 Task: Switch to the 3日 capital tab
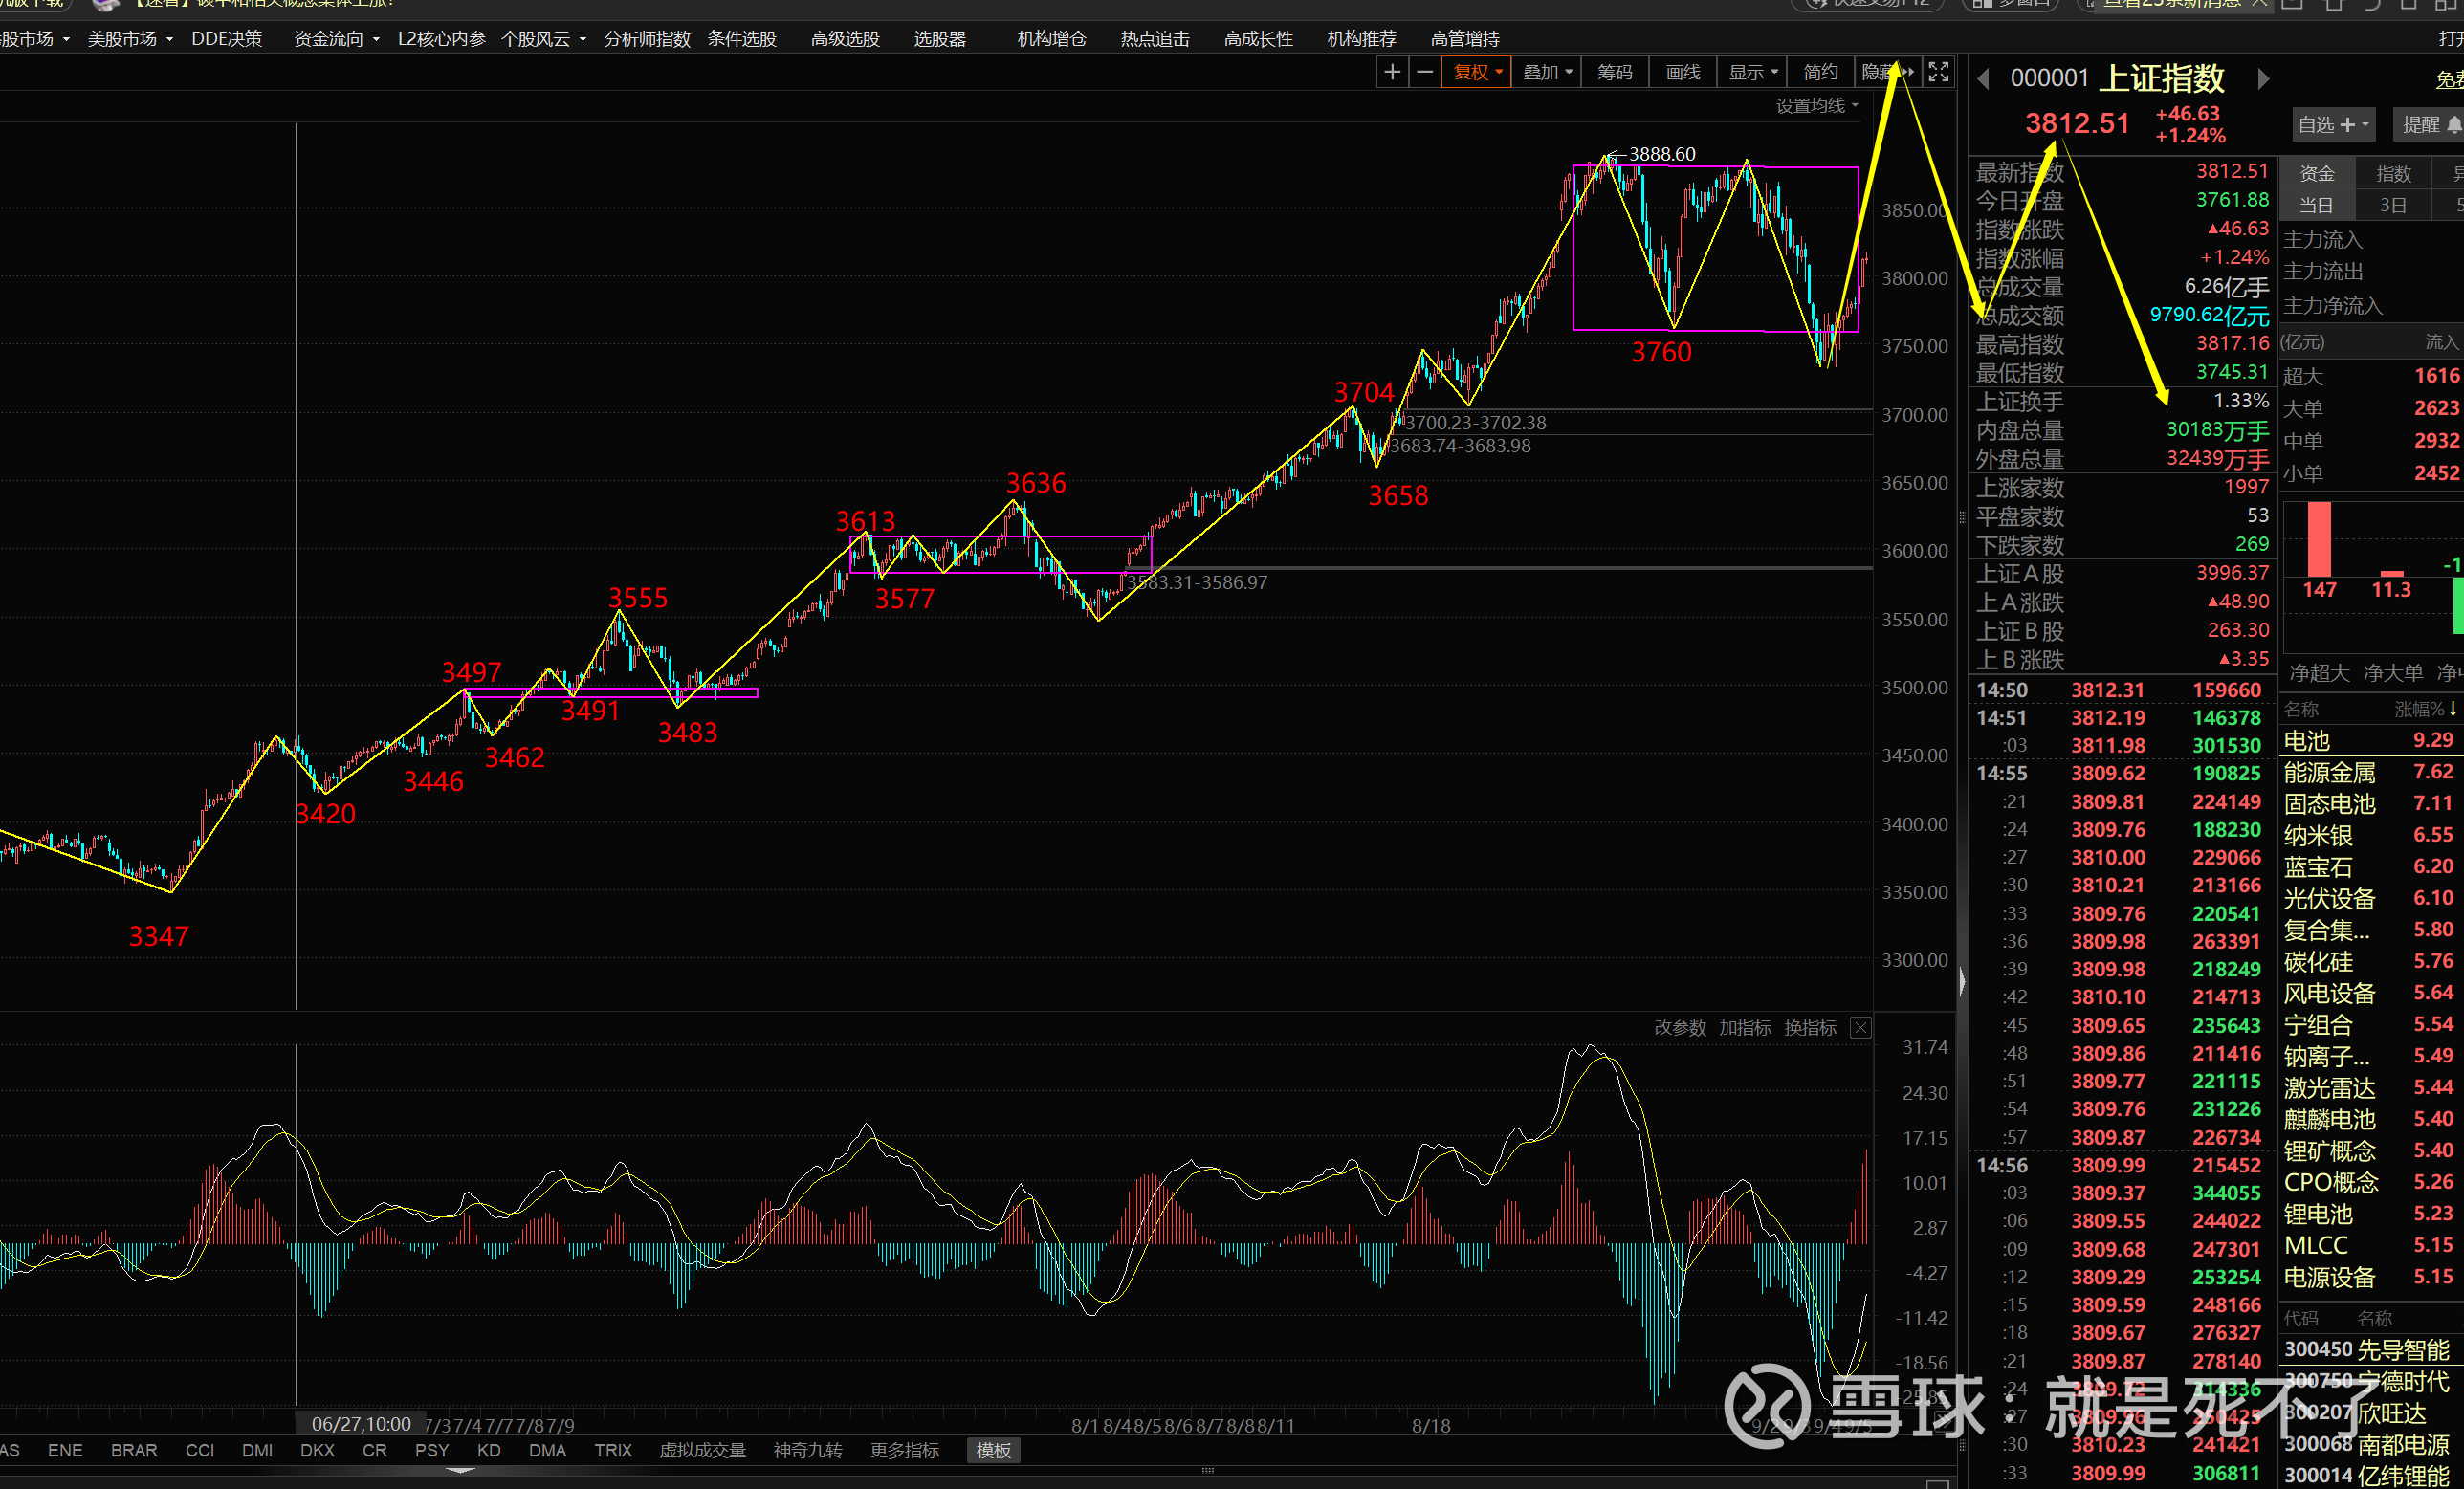pyautogui.click(x=2392, y=206)
